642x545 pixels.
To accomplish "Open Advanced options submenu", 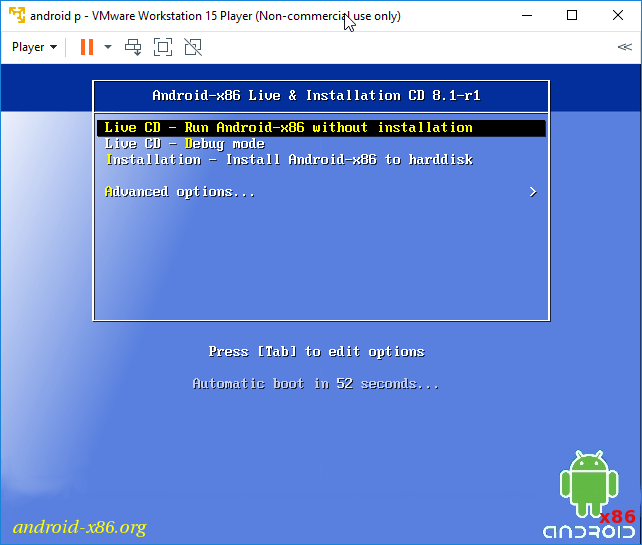I will click(180, 192).
